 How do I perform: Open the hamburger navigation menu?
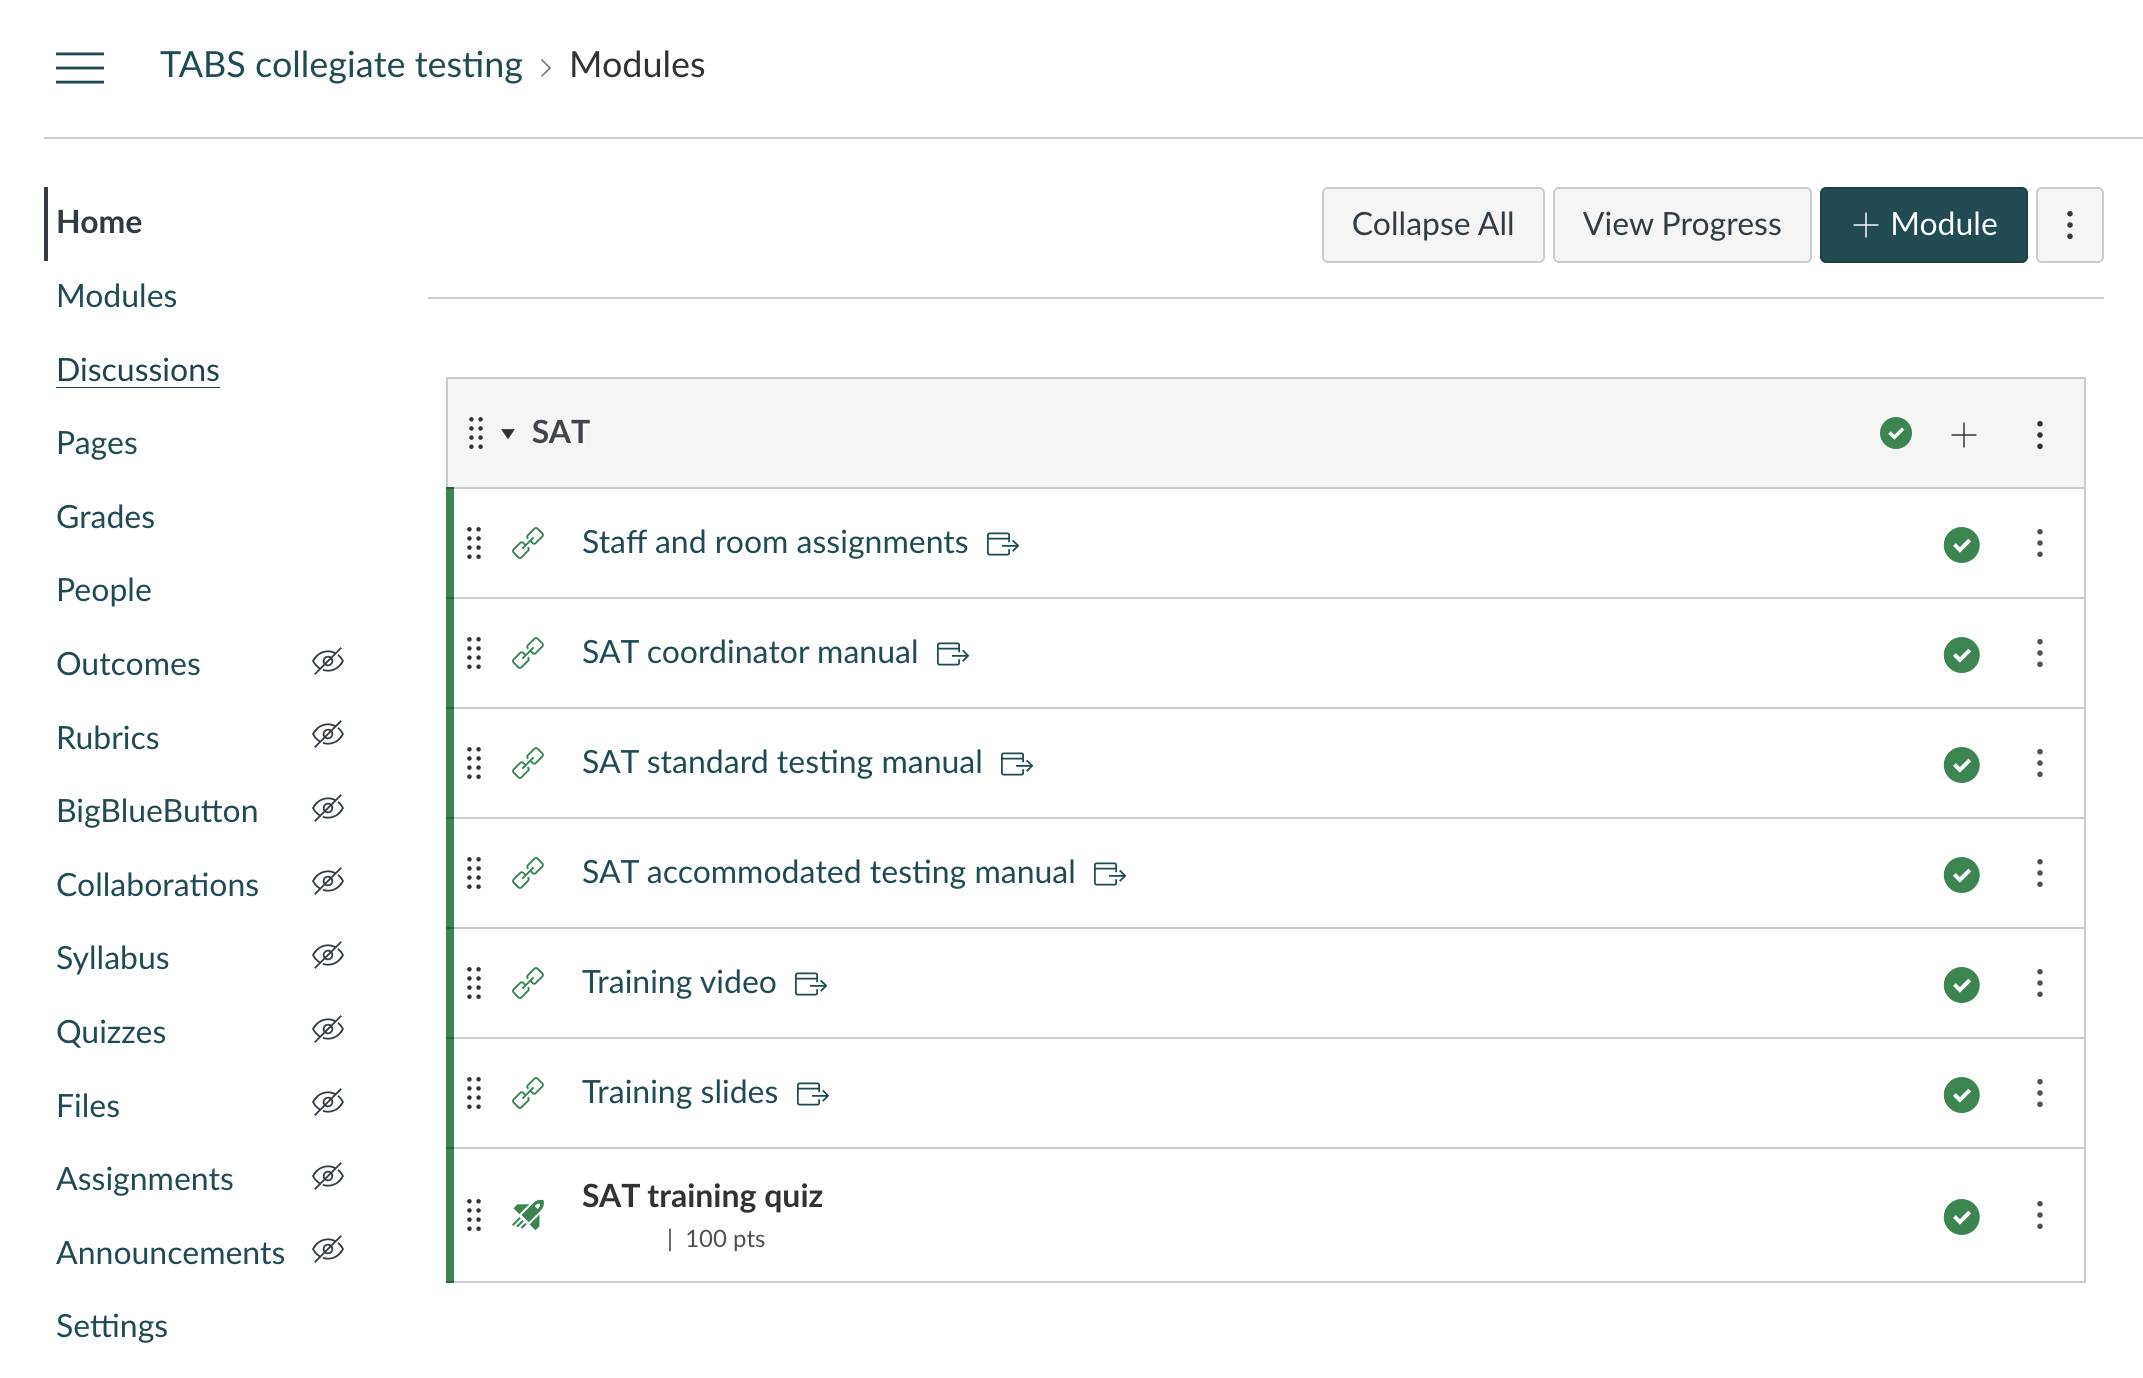click(x=80, y=67)
